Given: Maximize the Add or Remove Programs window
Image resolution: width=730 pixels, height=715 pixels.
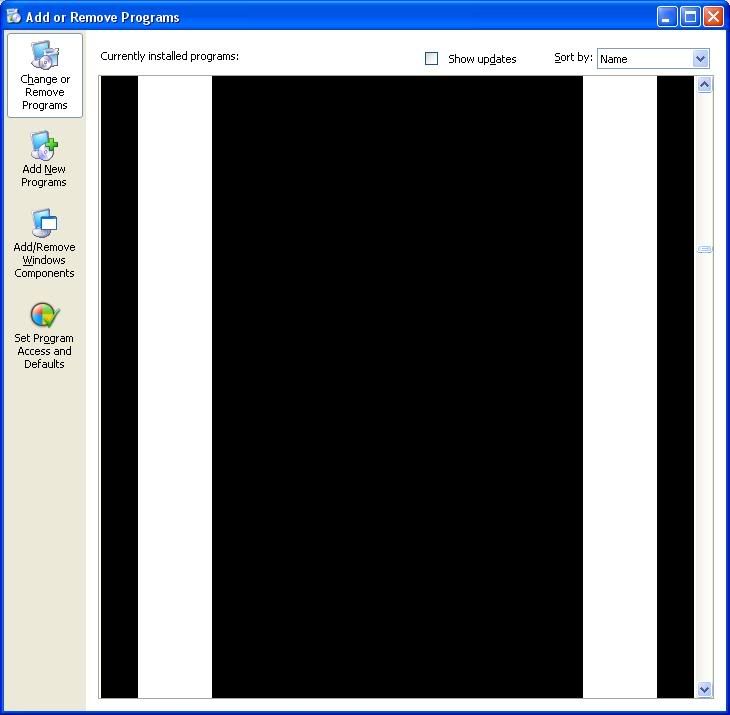Looking at the screenshot, I should point(690,17).
